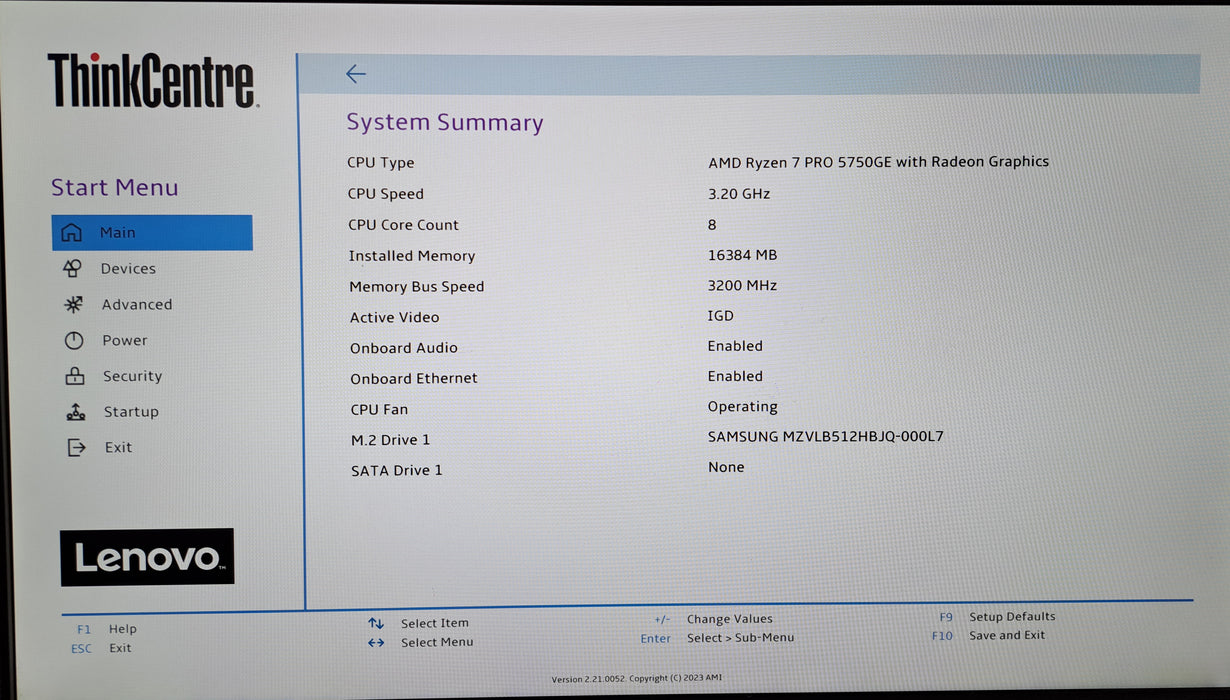Click F10 Save and Exit
Screen dimensions: 1230x700
pyautogui.click(x=988, y=635)
